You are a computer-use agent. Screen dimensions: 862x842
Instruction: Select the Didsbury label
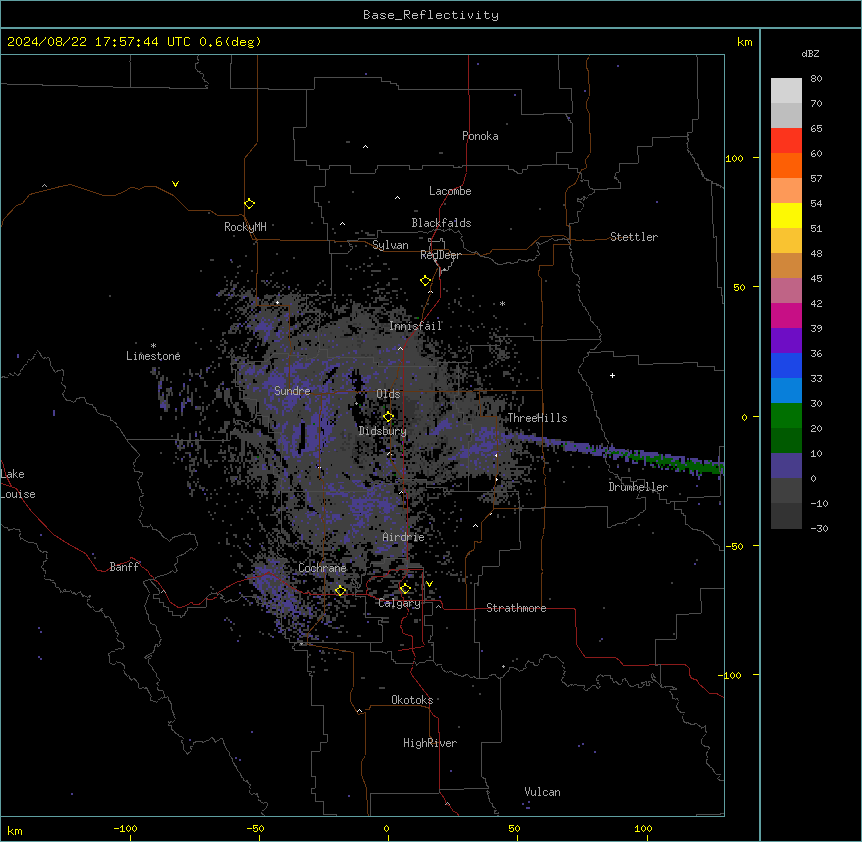383,431
